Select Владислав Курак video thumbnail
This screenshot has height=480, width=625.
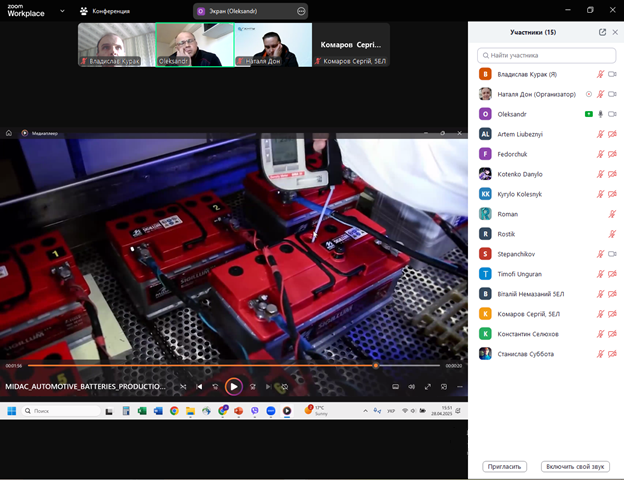tap(116, 45)
